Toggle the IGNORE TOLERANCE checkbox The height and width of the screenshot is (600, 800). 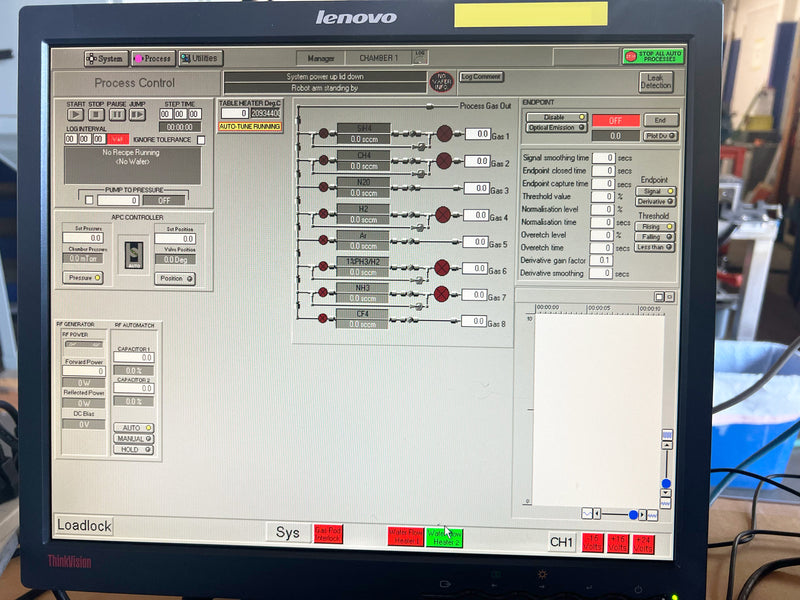201,140
